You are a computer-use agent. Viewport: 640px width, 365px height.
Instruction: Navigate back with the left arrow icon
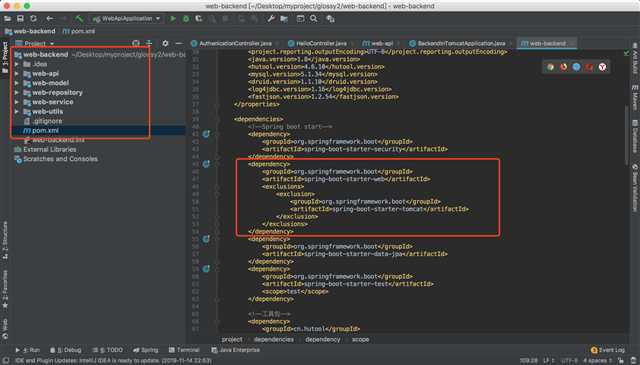pos(49,19)
